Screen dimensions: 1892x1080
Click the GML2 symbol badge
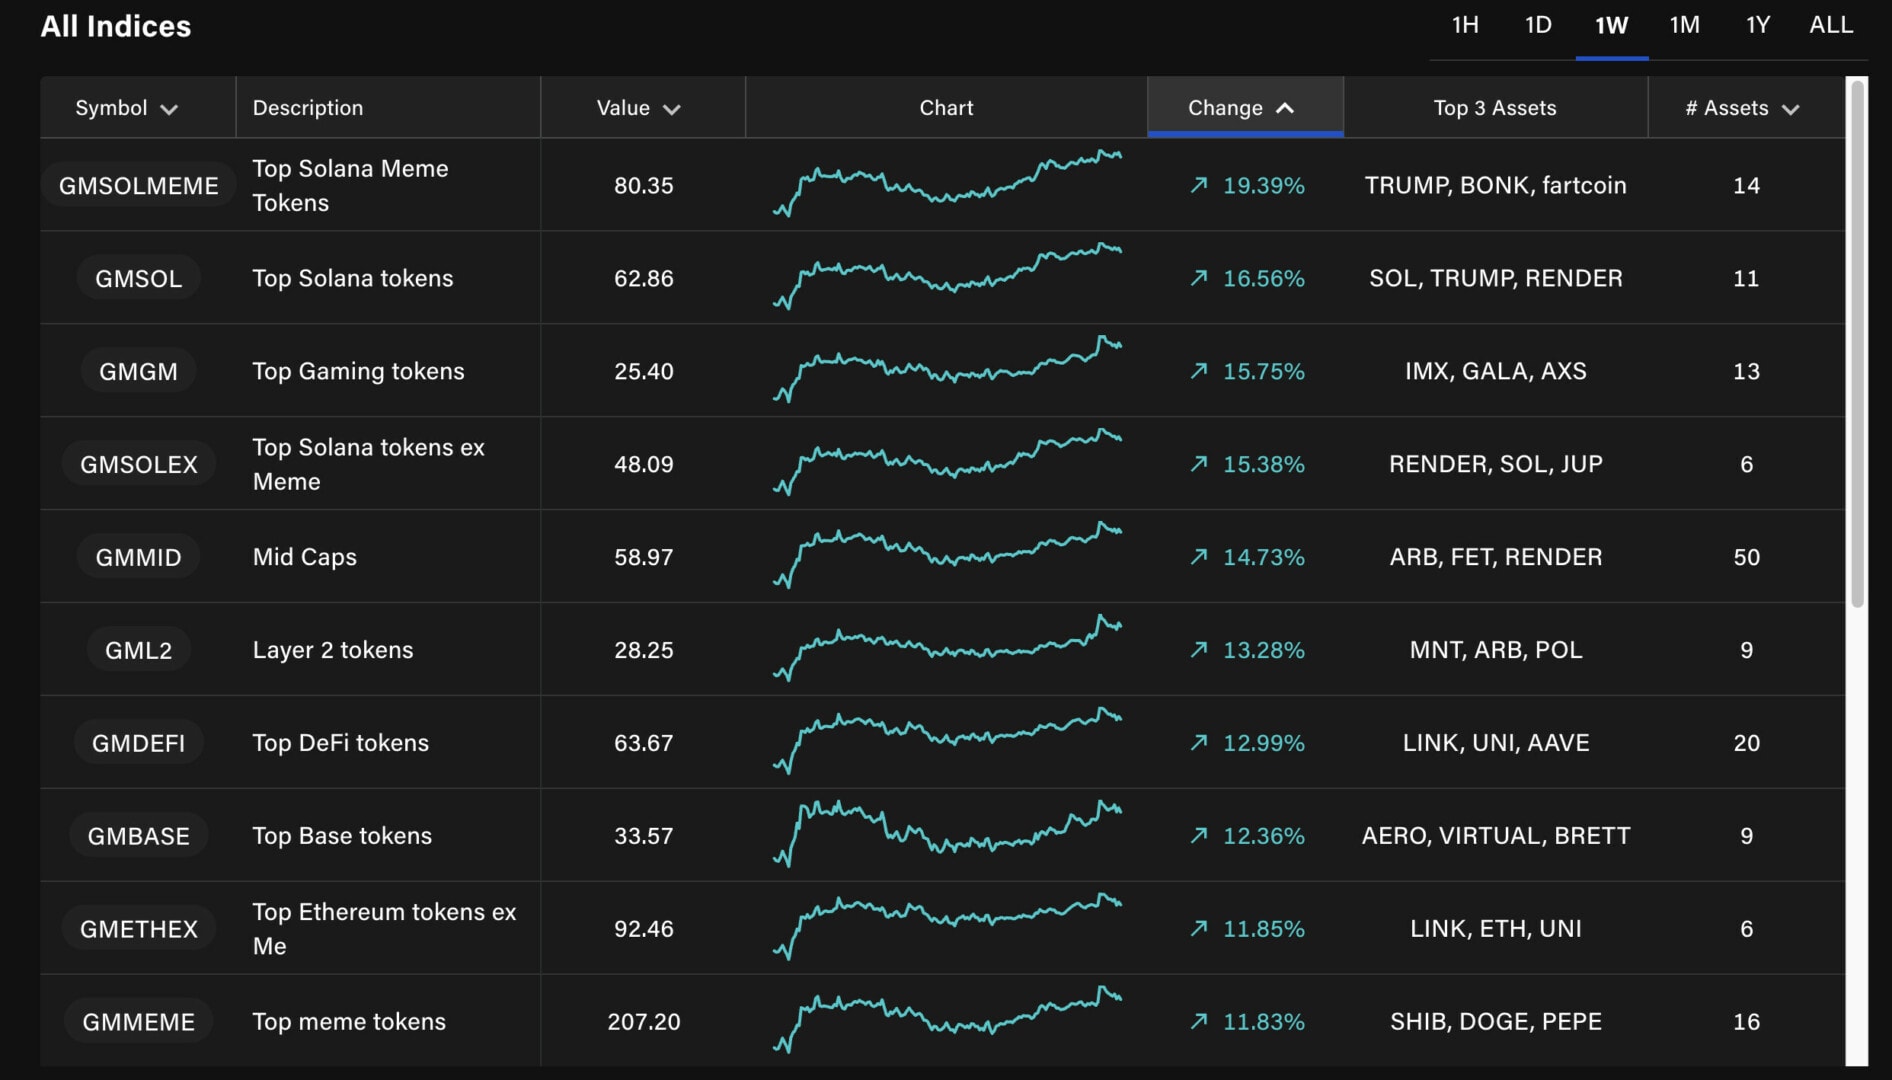point(138,650)
